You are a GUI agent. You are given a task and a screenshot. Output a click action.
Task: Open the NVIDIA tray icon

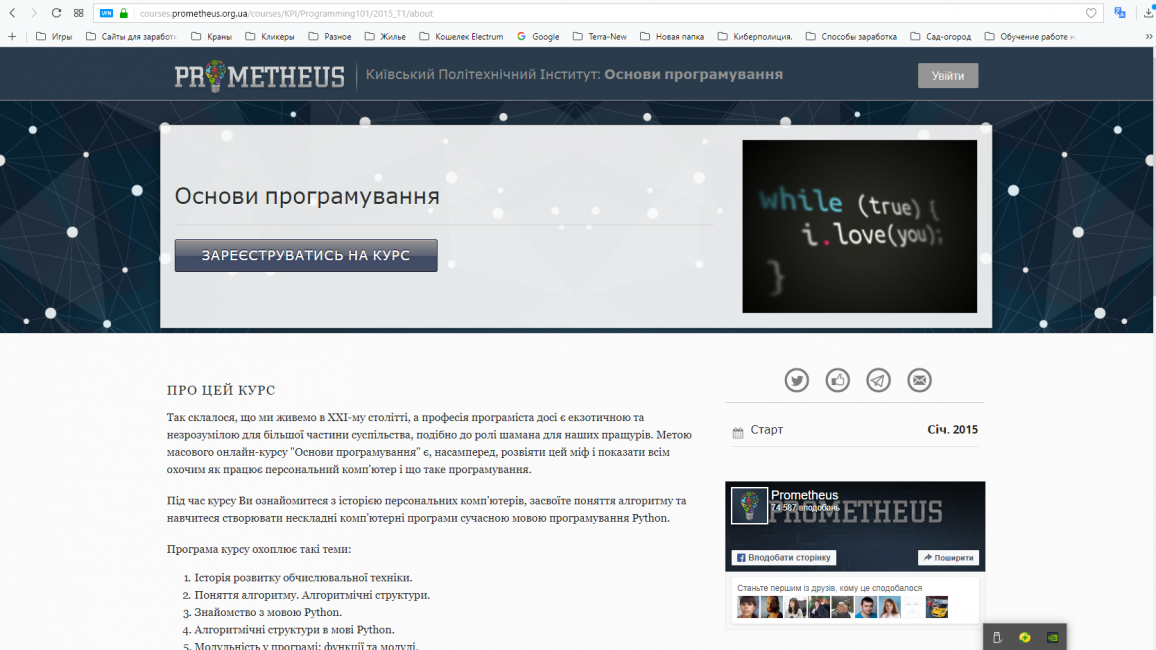coord(1053,637)
